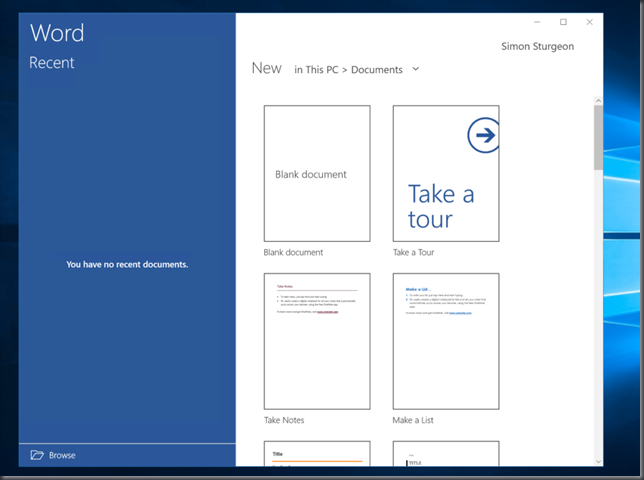The image size is (644, 480).
Task: Click the vertical scrollbar thumb
Action: tap(598, 137)
